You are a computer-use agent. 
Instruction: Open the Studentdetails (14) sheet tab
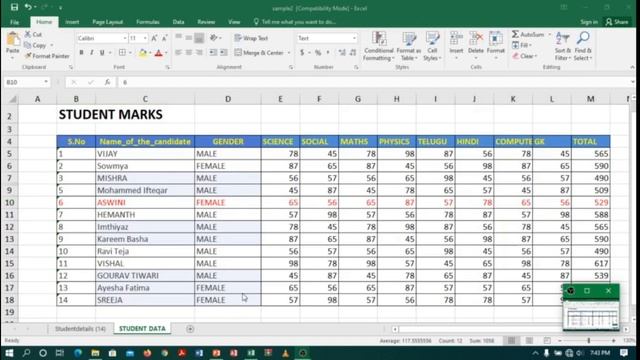tap(80, 329)
